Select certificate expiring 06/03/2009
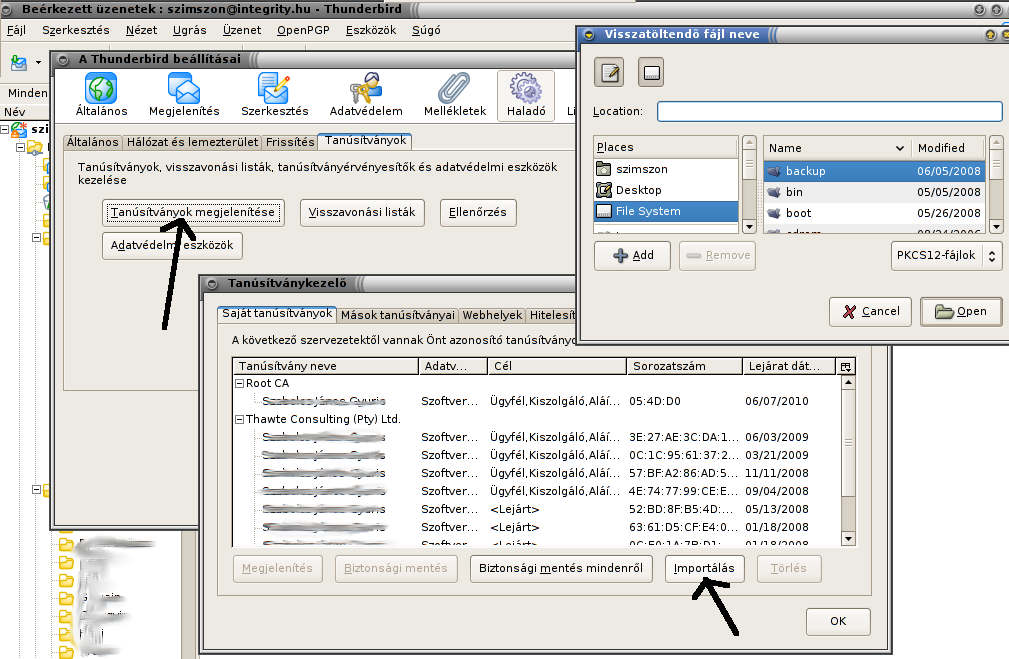The height and width of the screenshot is (659, 1009). pos(537,438)
